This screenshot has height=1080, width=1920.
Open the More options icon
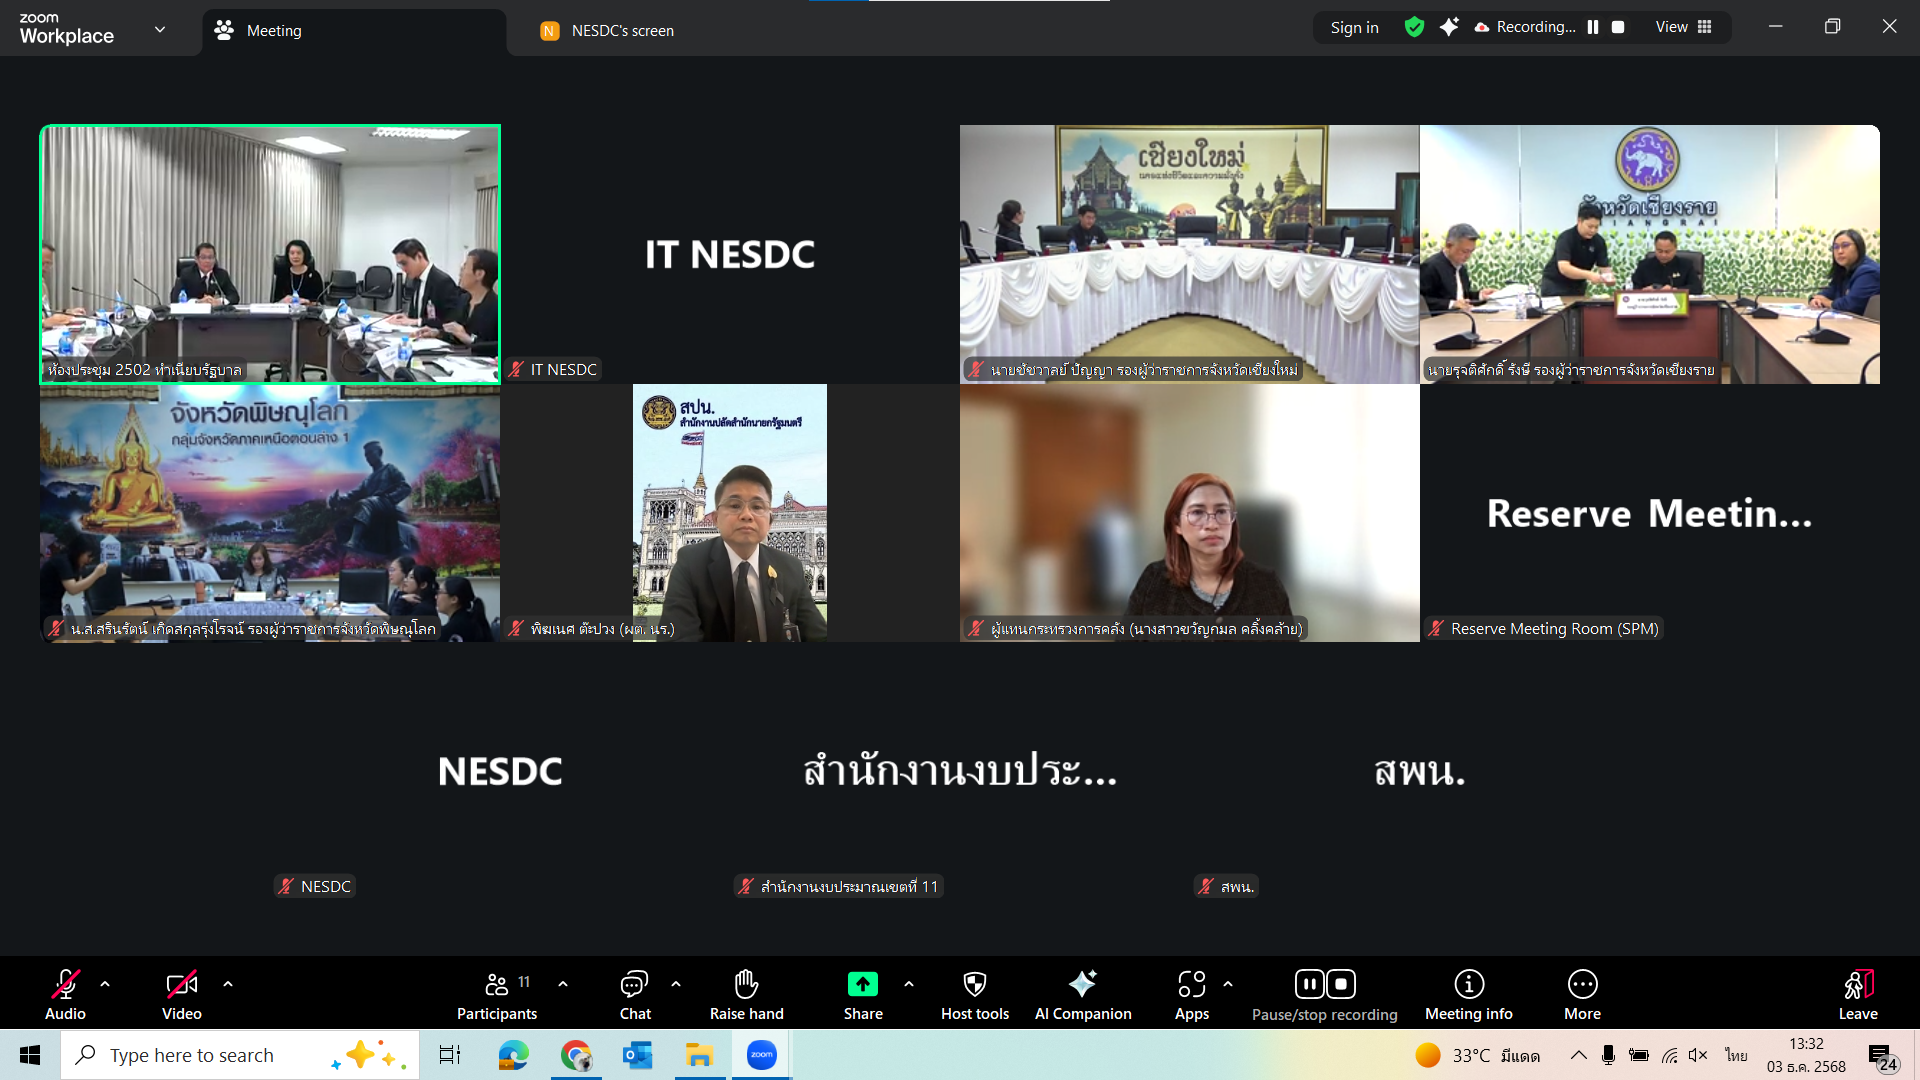coord(1582,985)
